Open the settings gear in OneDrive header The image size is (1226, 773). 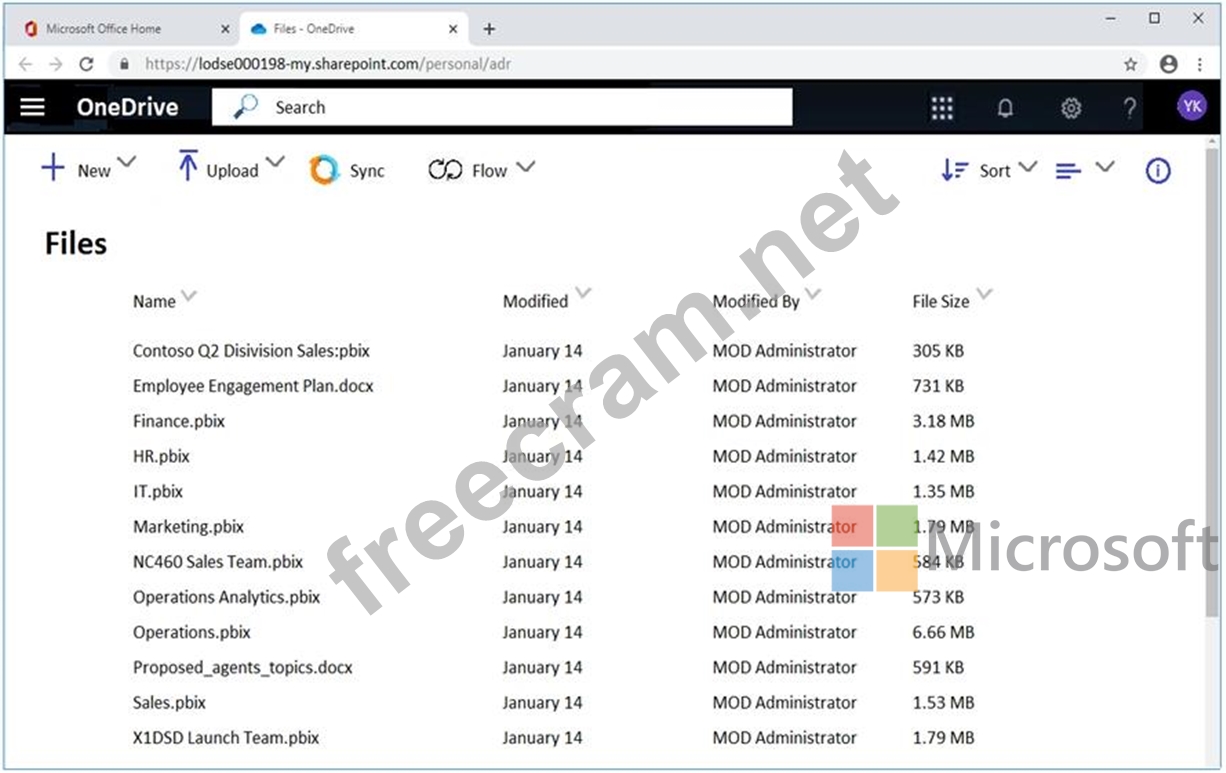pos(1071,108)
